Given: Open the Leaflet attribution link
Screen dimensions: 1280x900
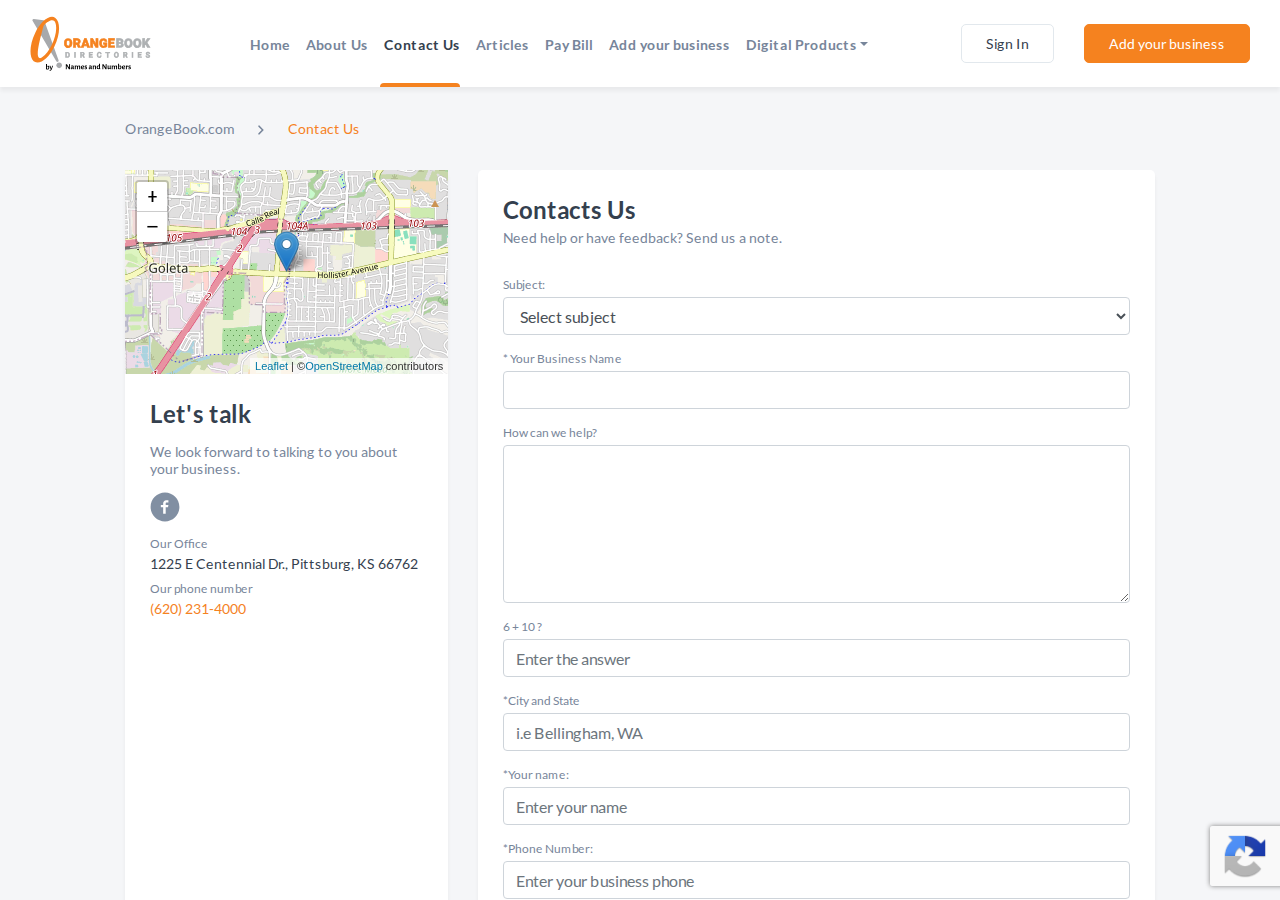Looking at the screenshot, I should [x=271, y=366].
